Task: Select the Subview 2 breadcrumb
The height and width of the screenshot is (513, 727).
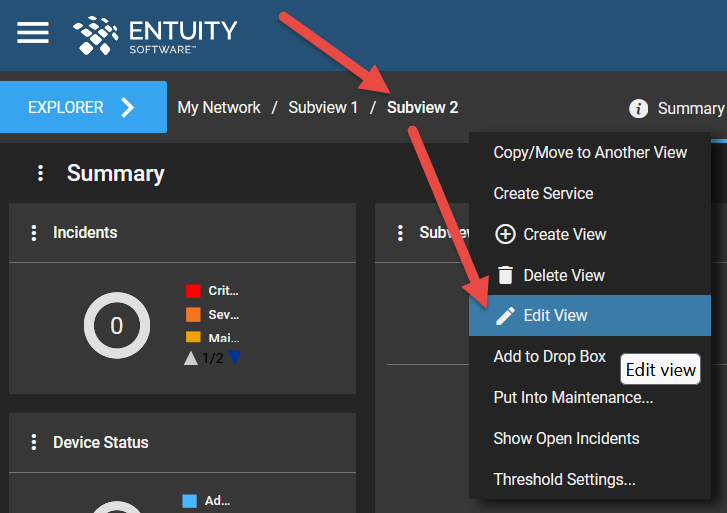Action: [422, 108]
